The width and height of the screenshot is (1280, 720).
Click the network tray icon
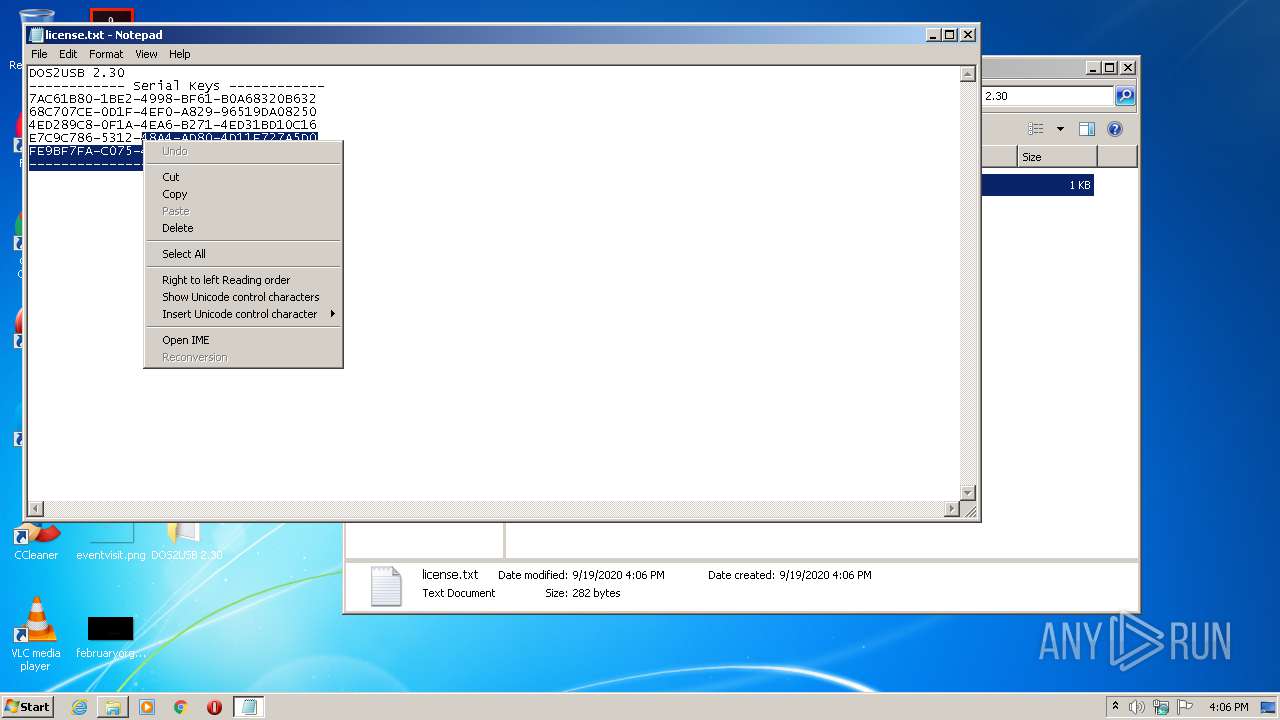[x=1161, y=707]
